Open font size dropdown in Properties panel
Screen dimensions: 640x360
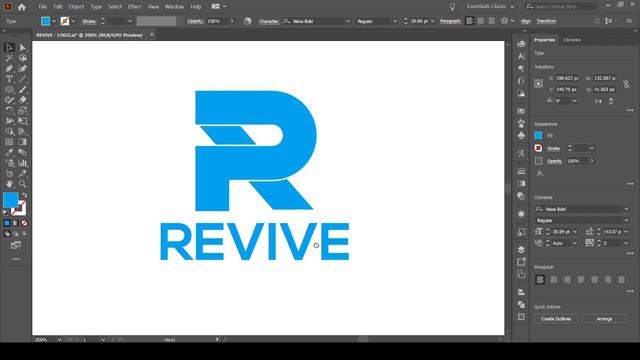pos(575,232)
